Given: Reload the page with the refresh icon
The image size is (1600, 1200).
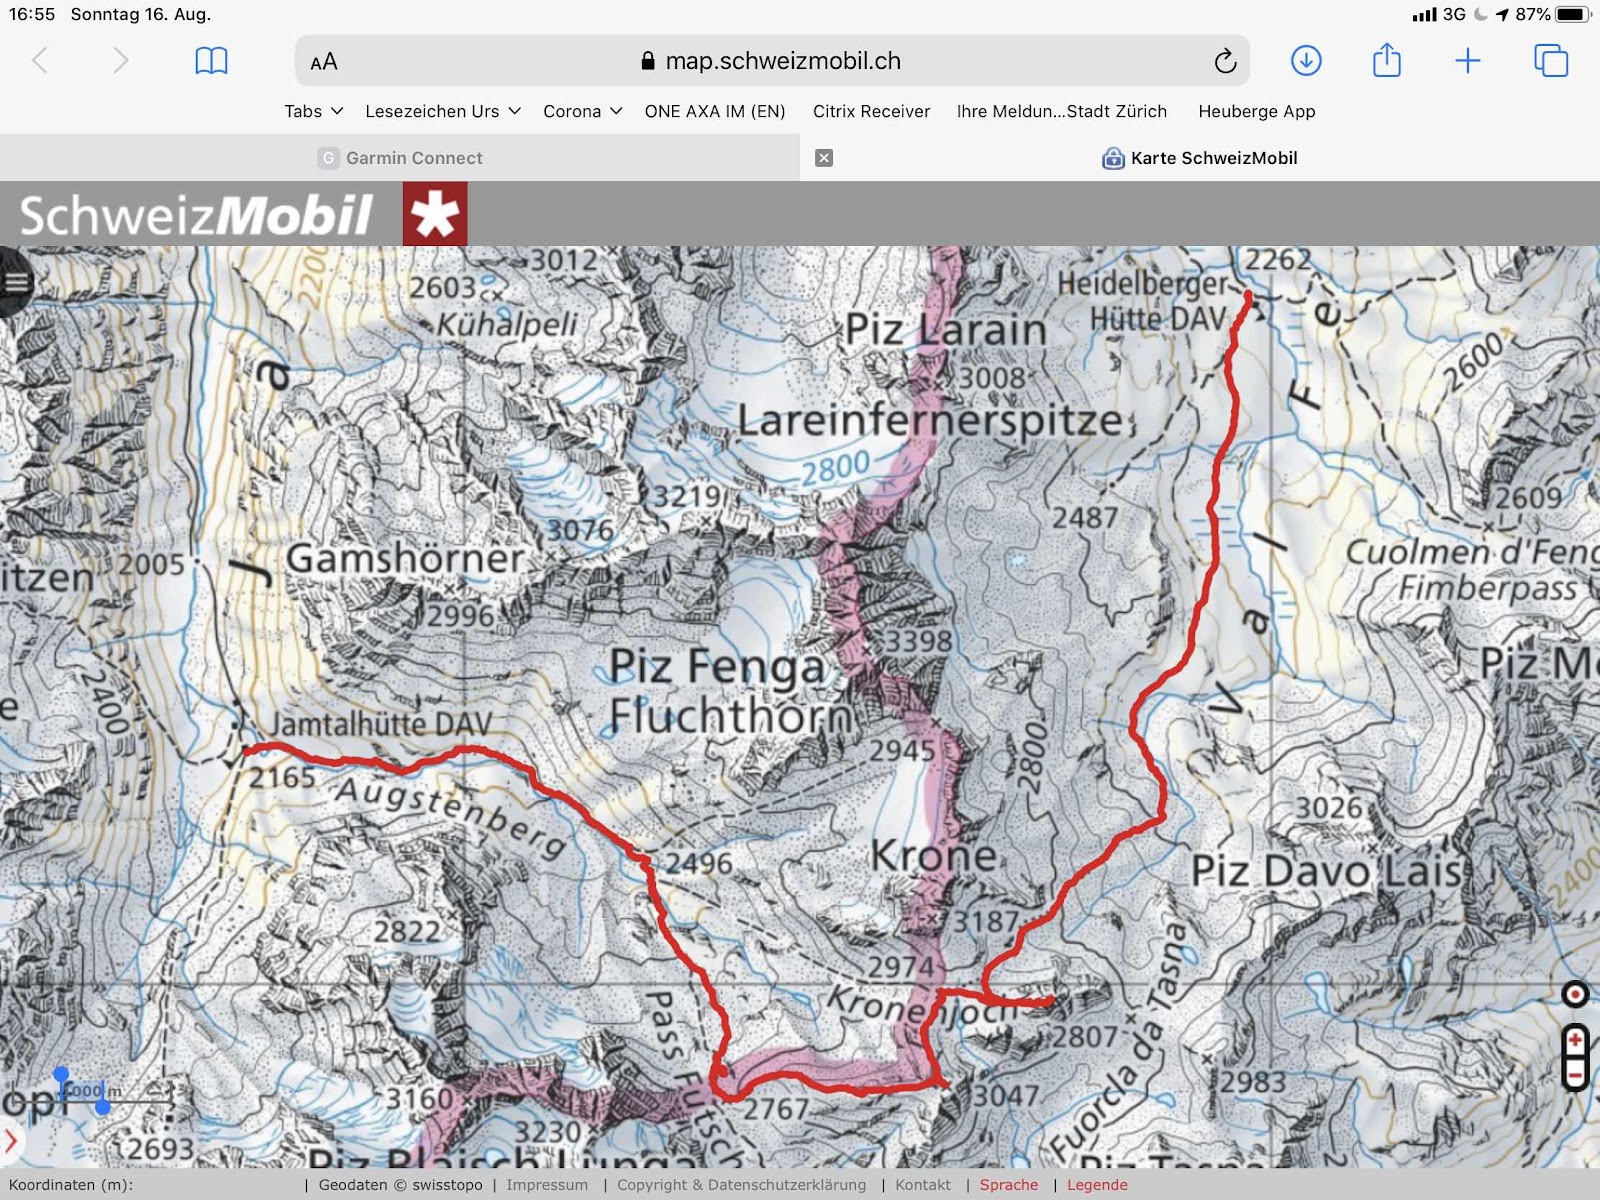Looking at the screenshot, I should [1225, 61].
